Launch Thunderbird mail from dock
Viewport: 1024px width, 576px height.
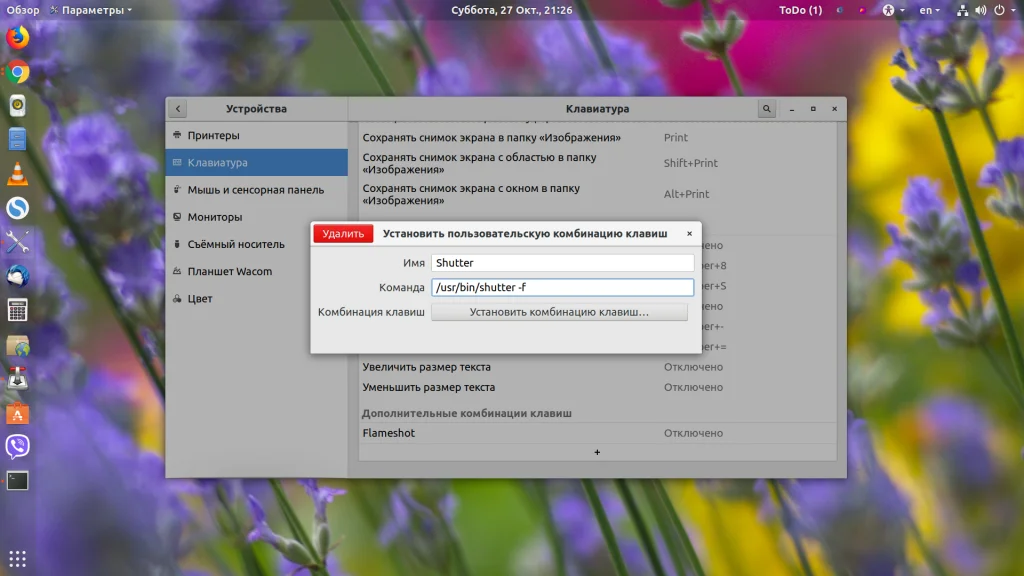(x=18, y=276)
